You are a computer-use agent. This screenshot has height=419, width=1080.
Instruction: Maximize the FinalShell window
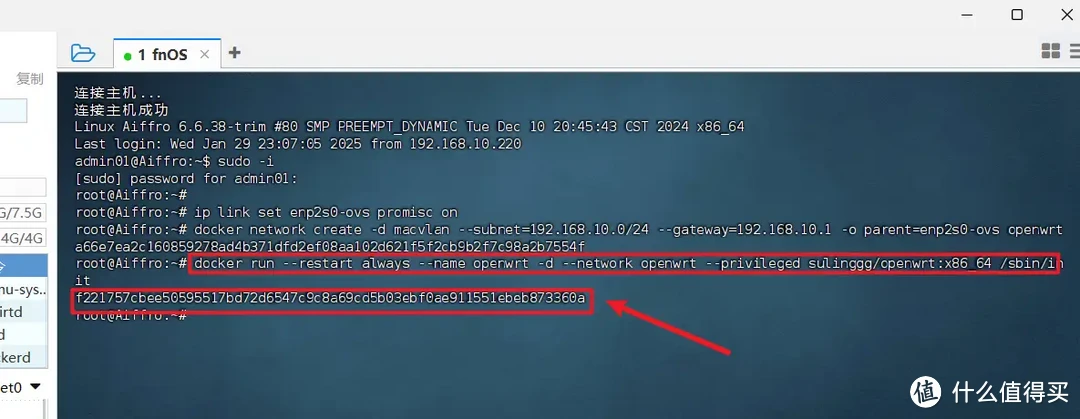[x=1017, y=14]
